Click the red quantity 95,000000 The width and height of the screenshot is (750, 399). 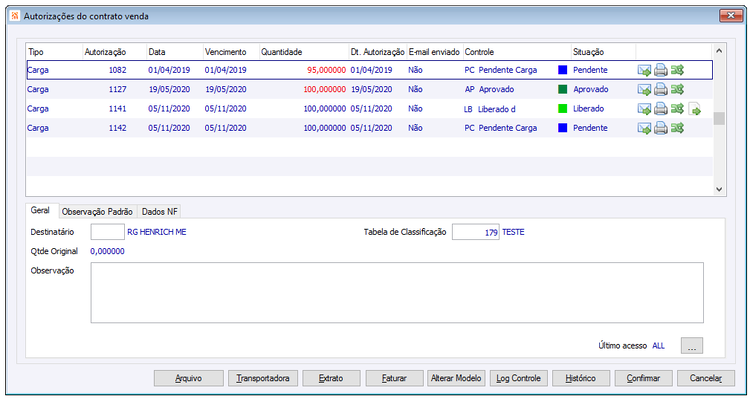tap(326, 70)
